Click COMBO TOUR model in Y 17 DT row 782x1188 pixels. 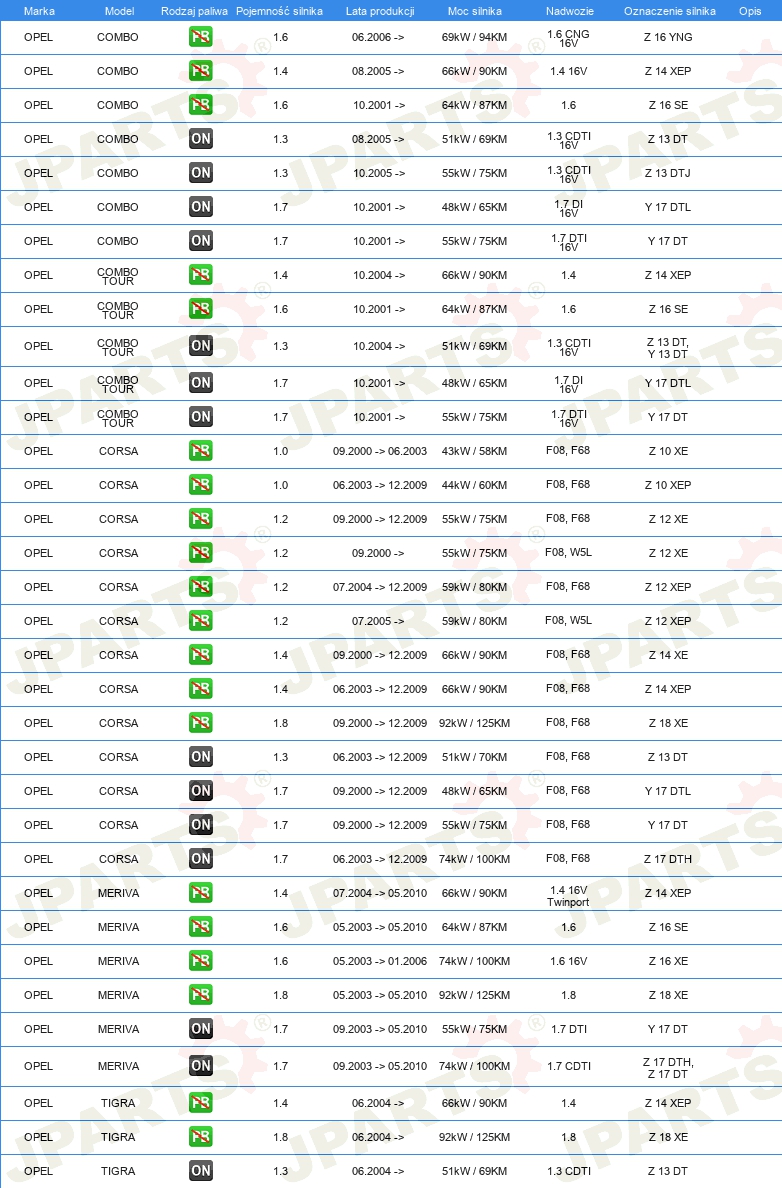coord(117,418)
